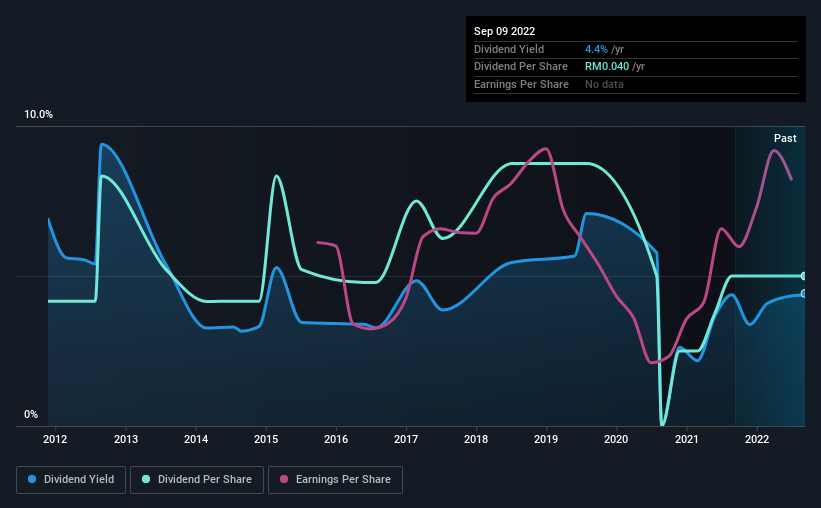Viewport: 821px width, 508px height.
Task: Click the 2017 x-axis label
Action: 406,439
